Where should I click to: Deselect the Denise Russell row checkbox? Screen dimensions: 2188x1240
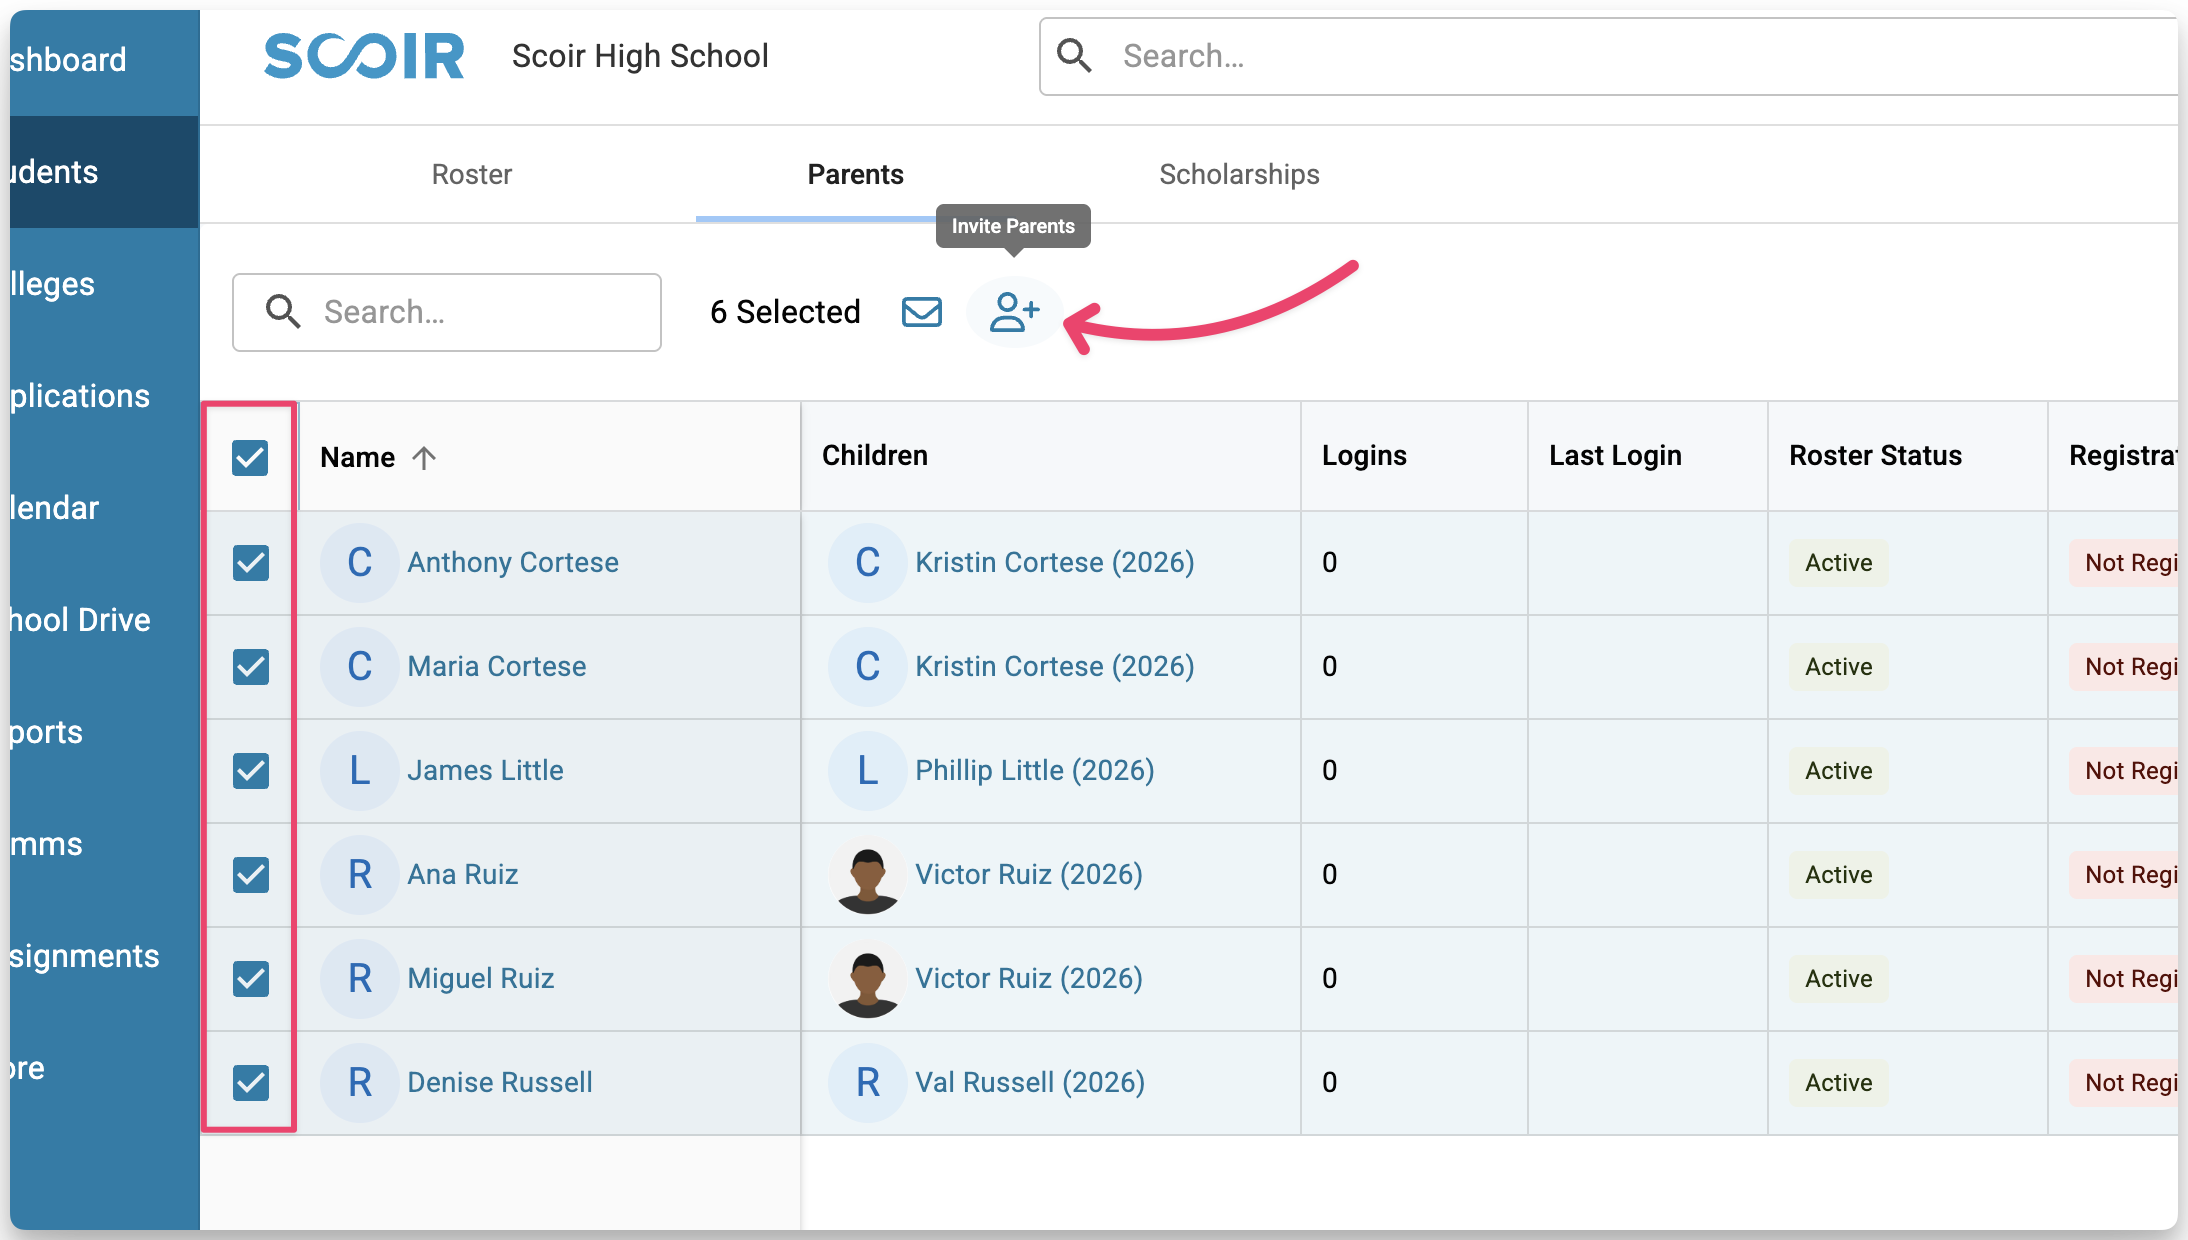pyautogui.click(x=251, y=1083)
